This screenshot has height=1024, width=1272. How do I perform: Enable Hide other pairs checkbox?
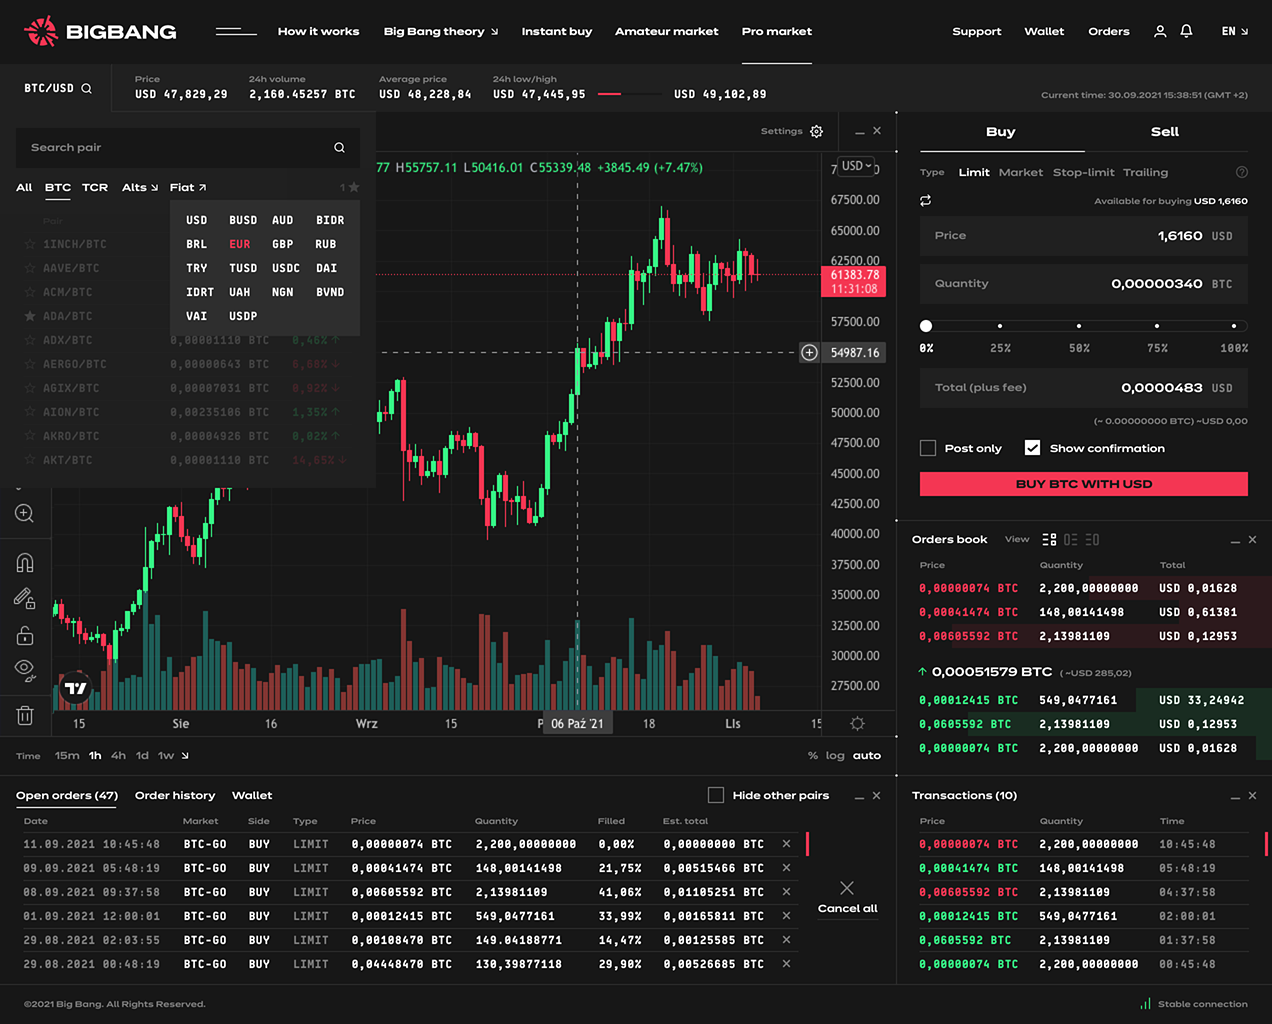[x=716, y=795]
